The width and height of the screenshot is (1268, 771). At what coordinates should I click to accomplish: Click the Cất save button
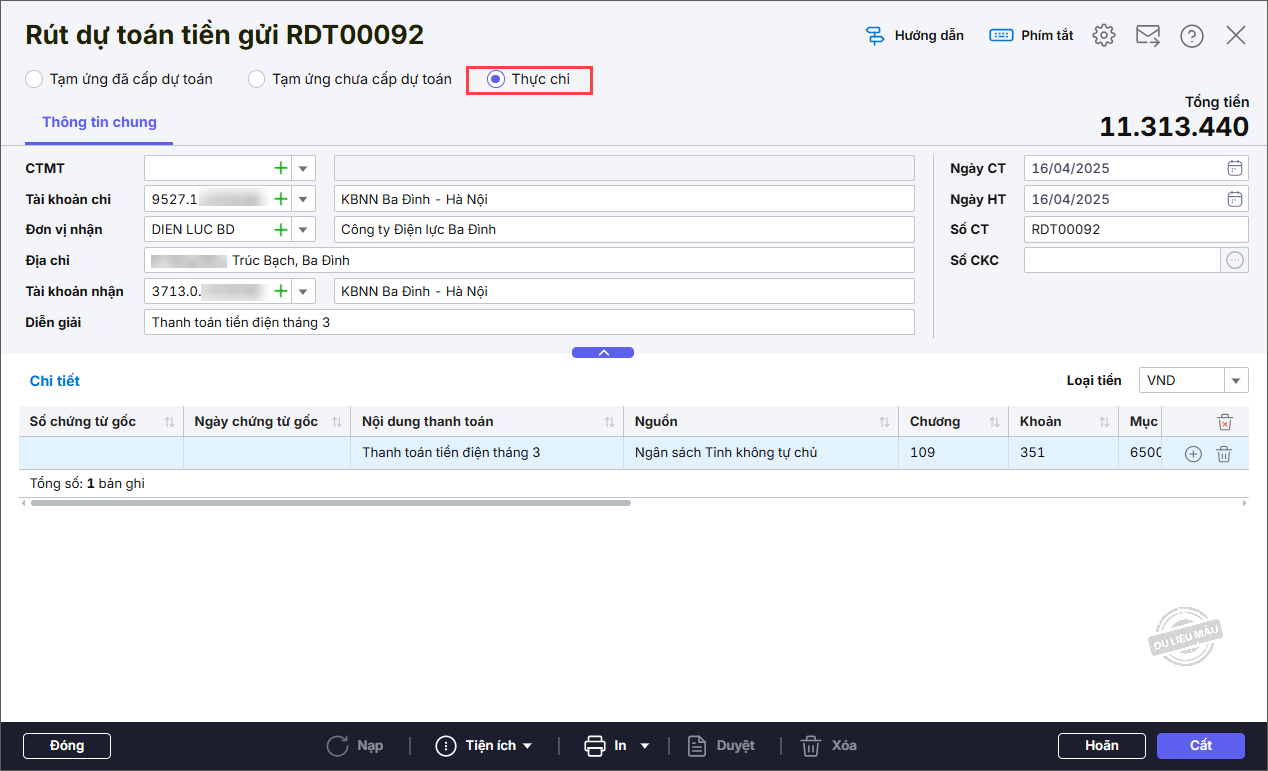pos(1200,746)
